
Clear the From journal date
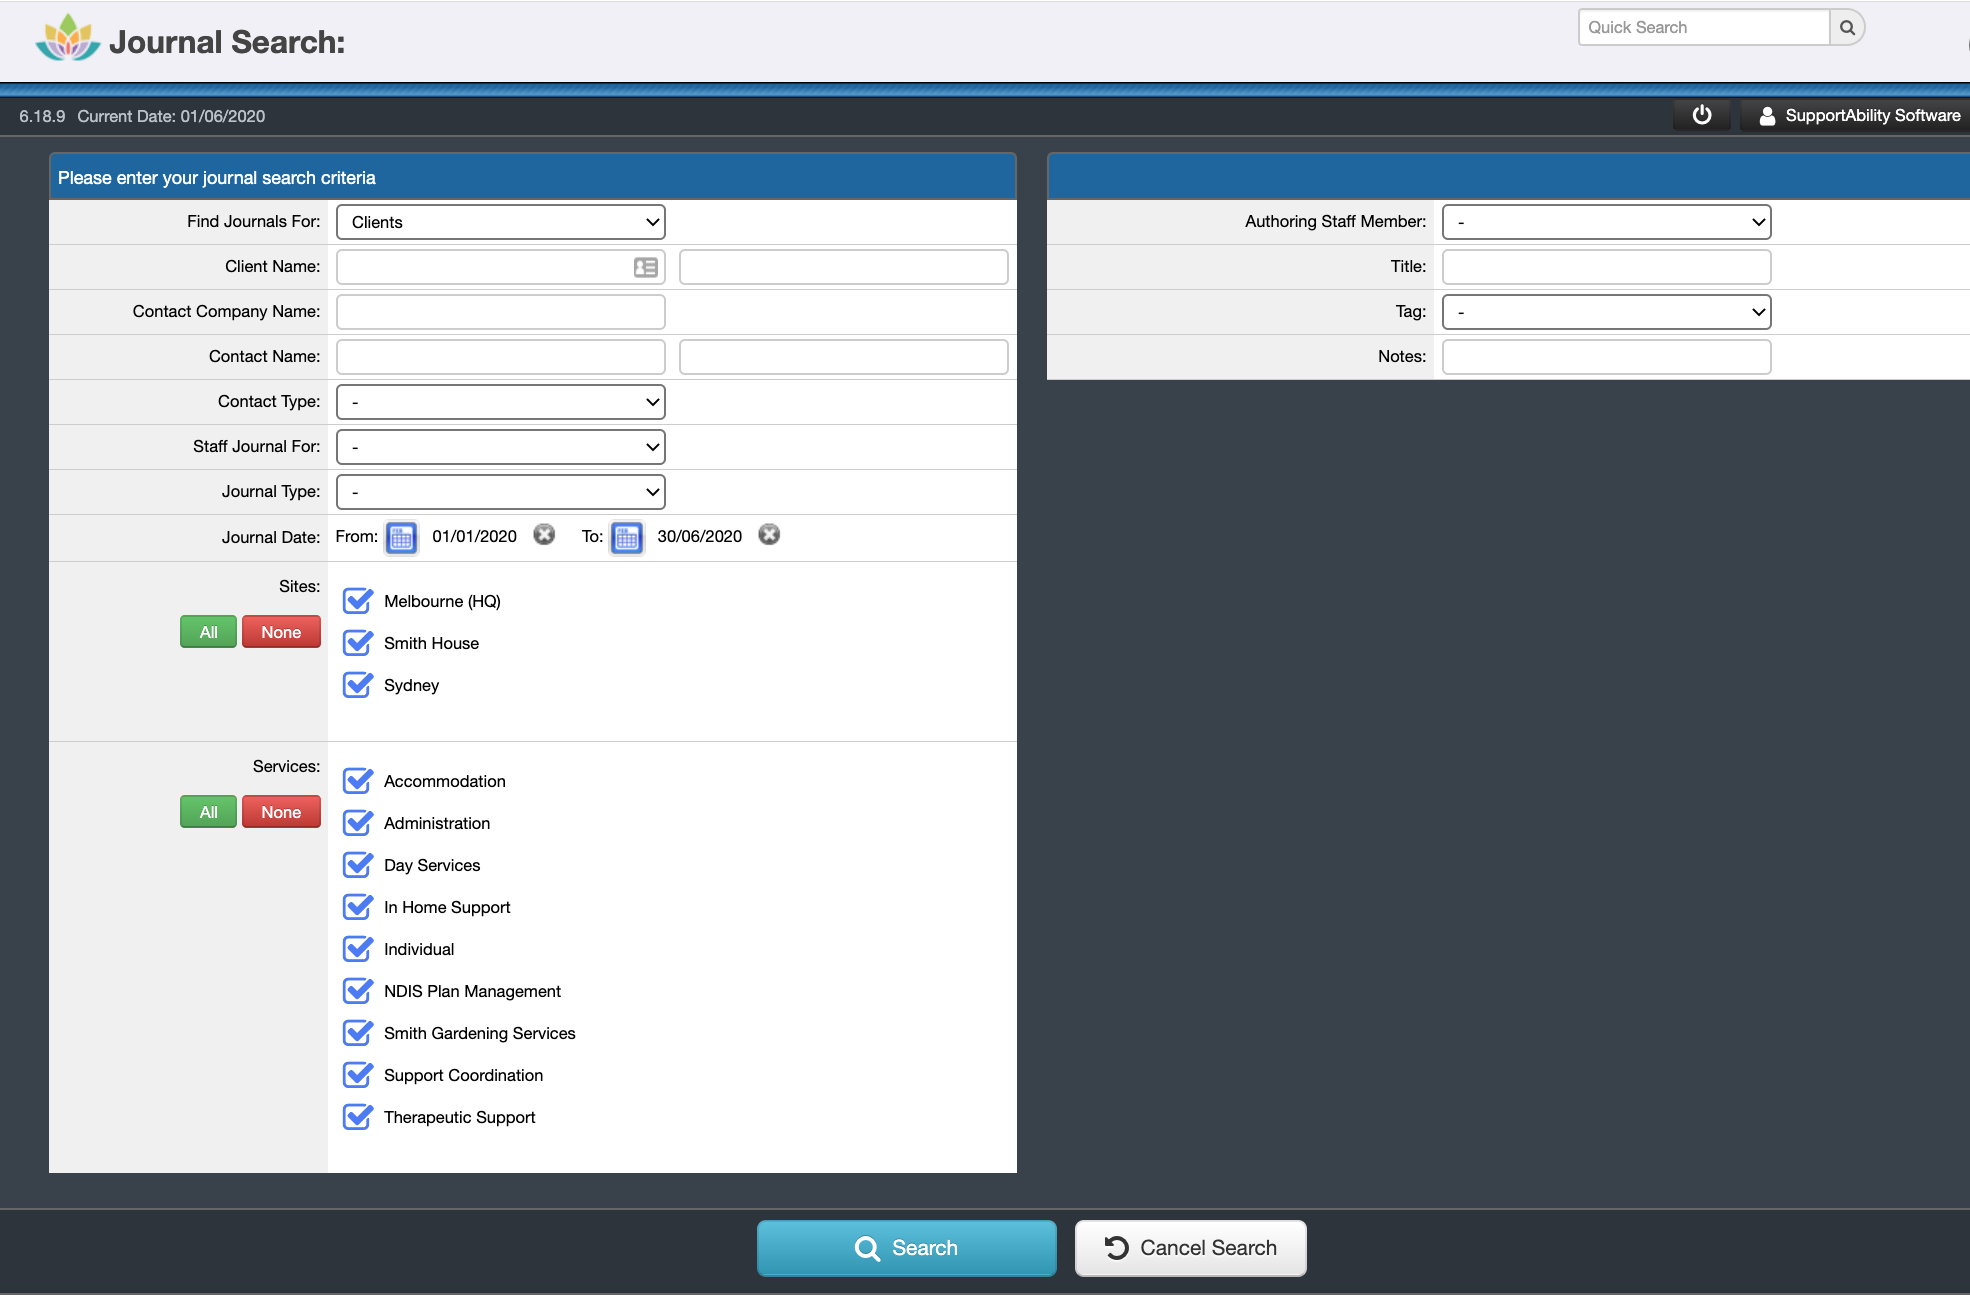544,535
